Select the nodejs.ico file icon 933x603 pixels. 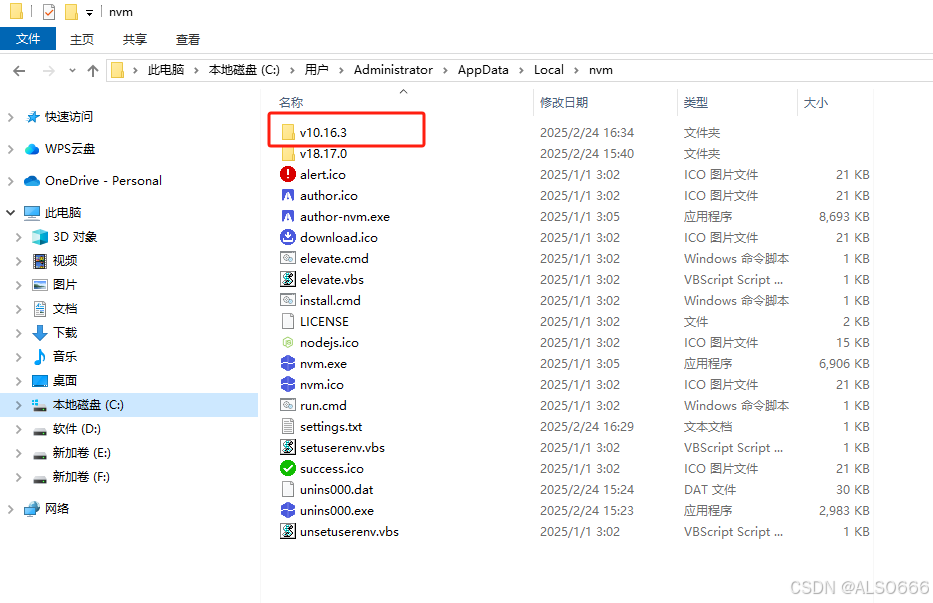(x=288, y=342)
